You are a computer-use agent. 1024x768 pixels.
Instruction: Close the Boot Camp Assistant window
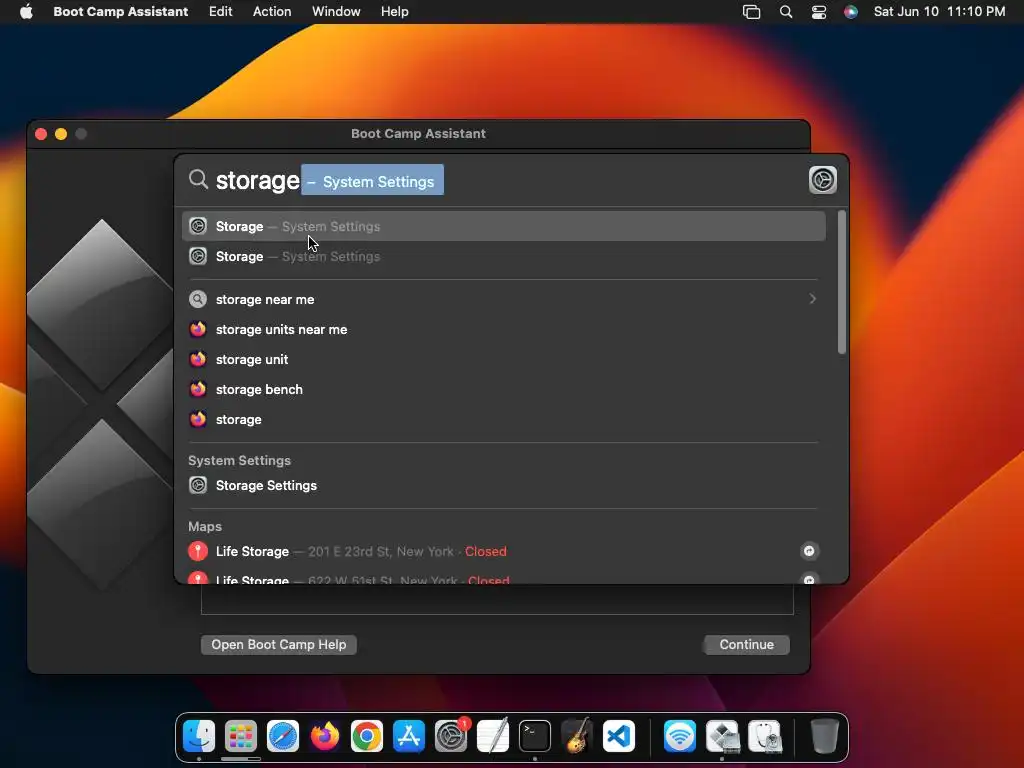41,134
